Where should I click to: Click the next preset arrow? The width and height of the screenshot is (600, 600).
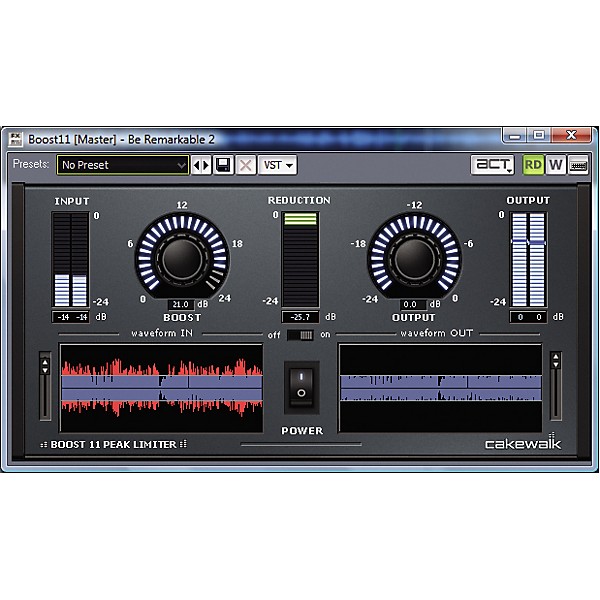(x=206, y=165)
